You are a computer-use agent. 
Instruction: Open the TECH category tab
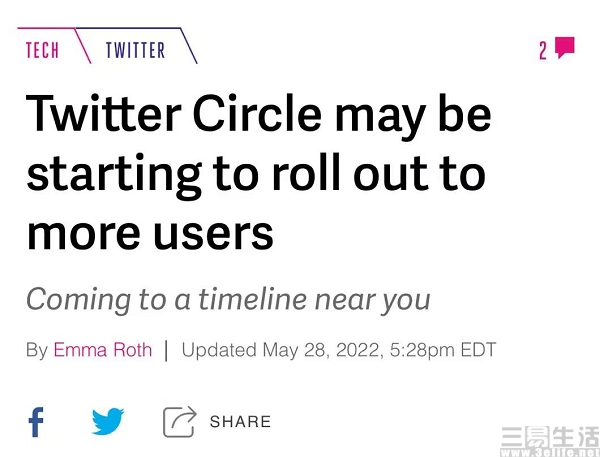tap(42, 50)
